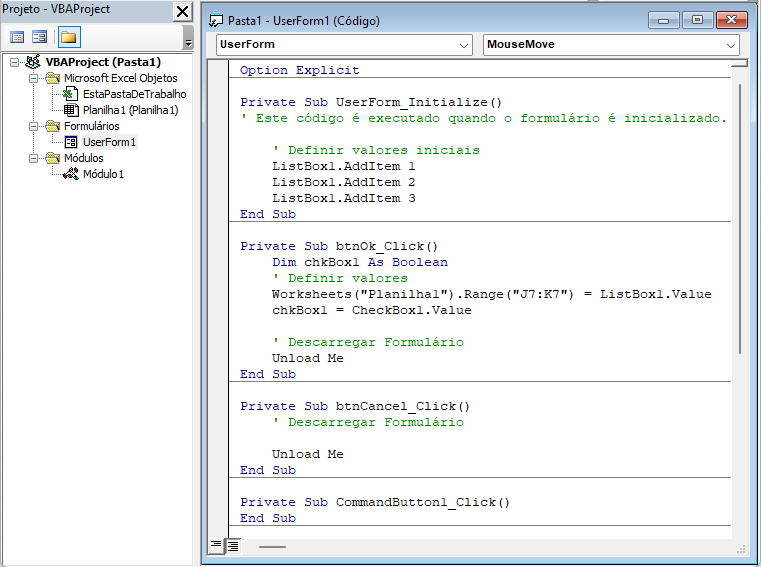Collapse the Formulários folder node
The width and height of the screenshot is (761, 567).
(x=33, y=126)
